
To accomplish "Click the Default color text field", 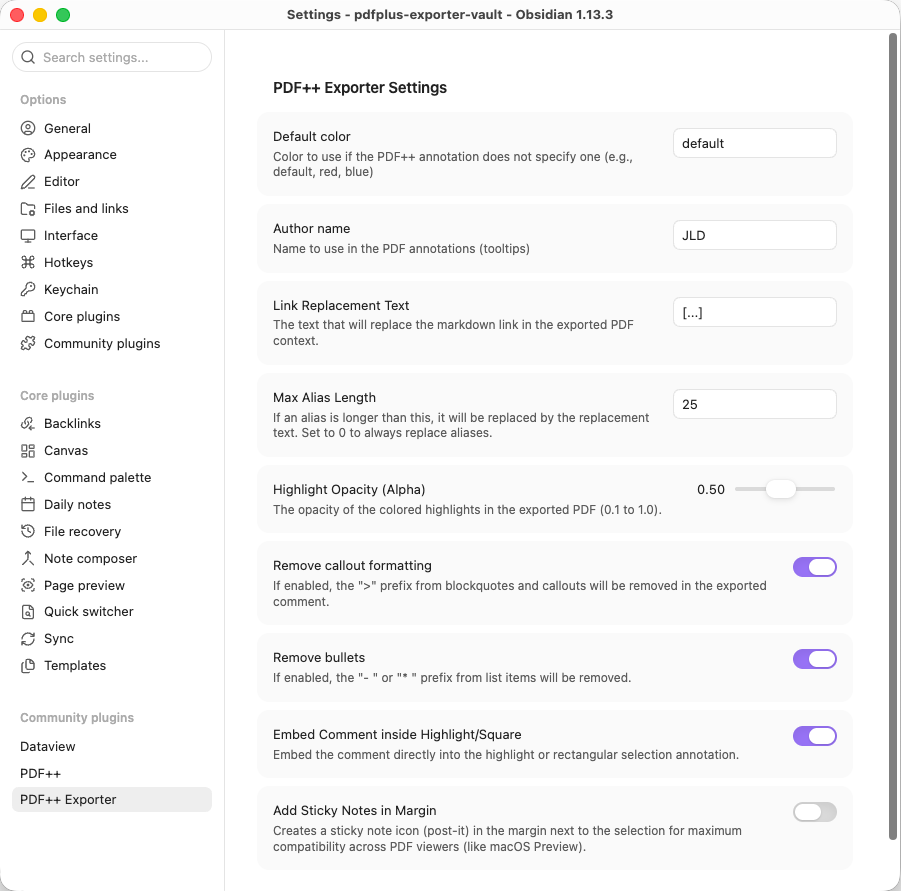I will tap(754, 143).
